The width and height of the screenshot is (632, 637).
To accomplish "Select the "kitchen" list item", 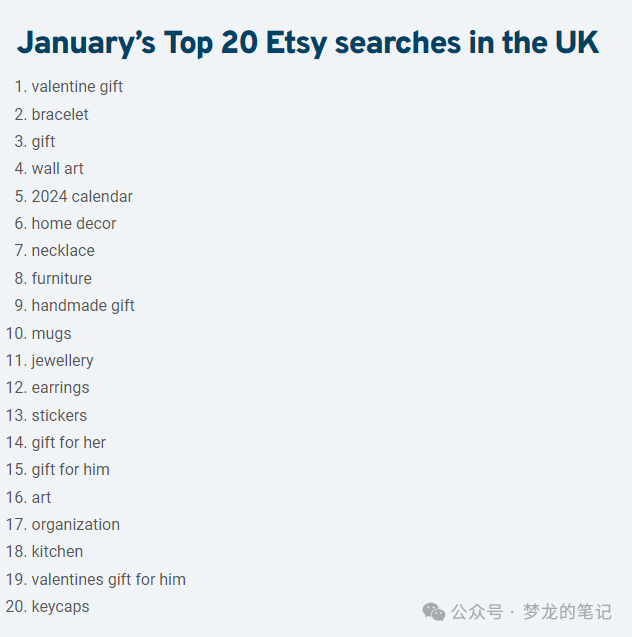I will click(57, 552).
